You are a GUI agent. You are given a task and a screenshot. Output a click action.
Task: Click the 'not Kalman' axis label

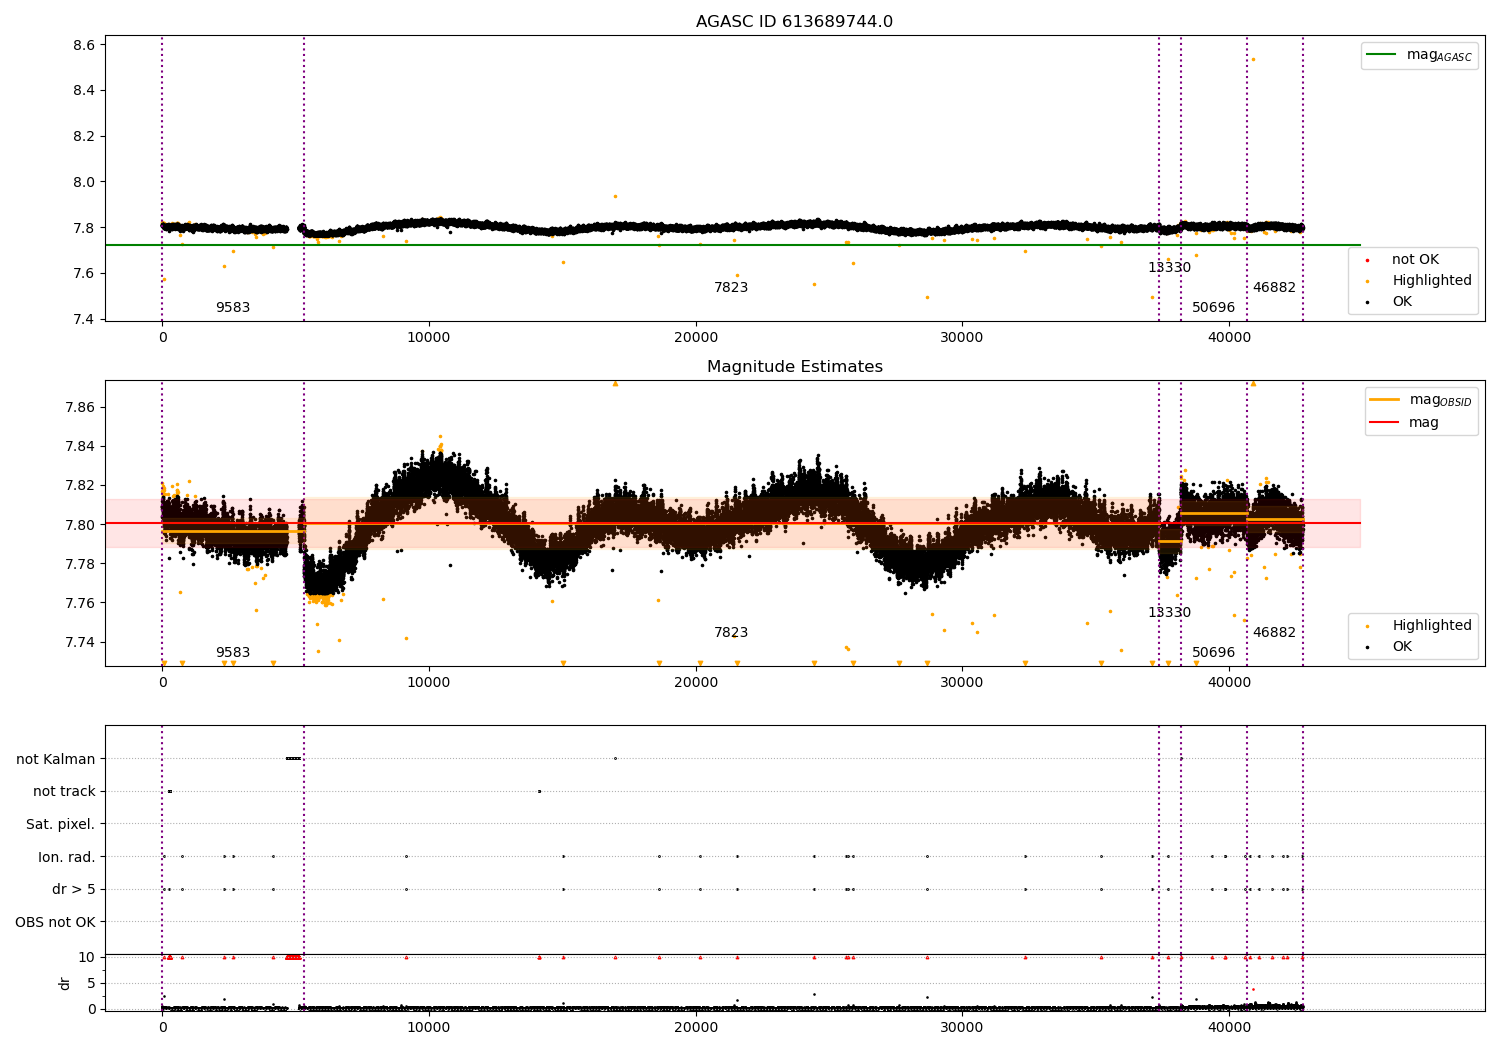coord(56,759)
